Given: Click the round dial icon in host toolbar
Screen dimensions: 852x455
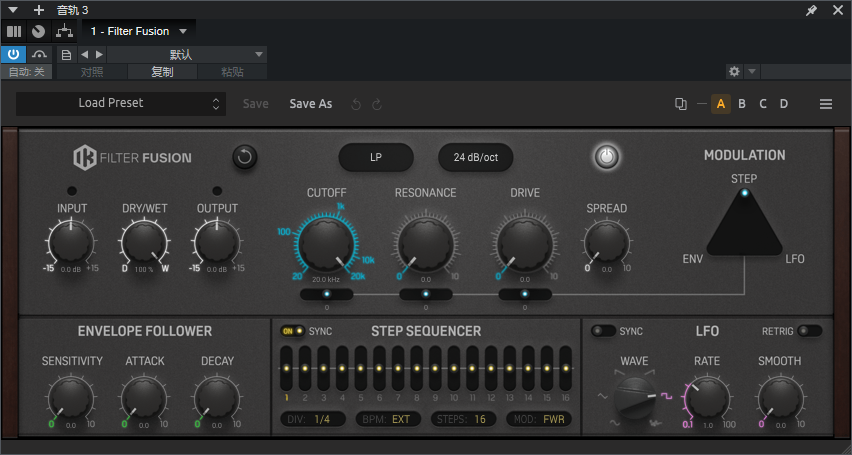Looking at the screenshot, I should 38,32.
